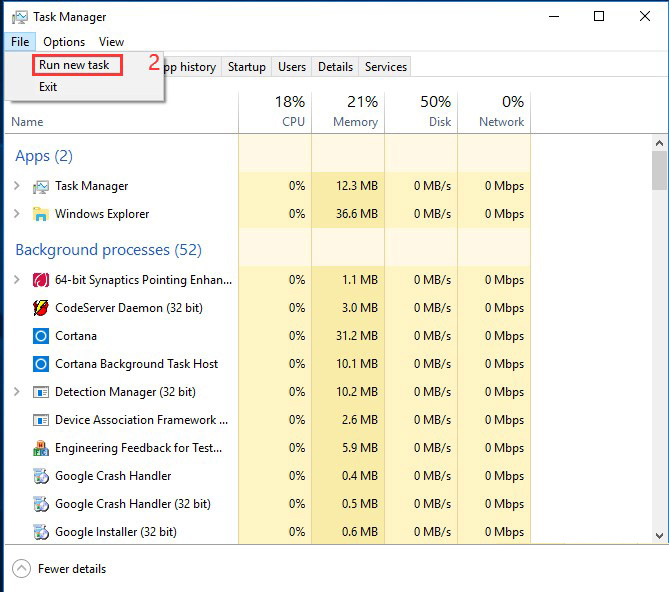This screenshot has height=592, width=669.
Task: Choose Run new task
Action: click(x=74, y=65)
